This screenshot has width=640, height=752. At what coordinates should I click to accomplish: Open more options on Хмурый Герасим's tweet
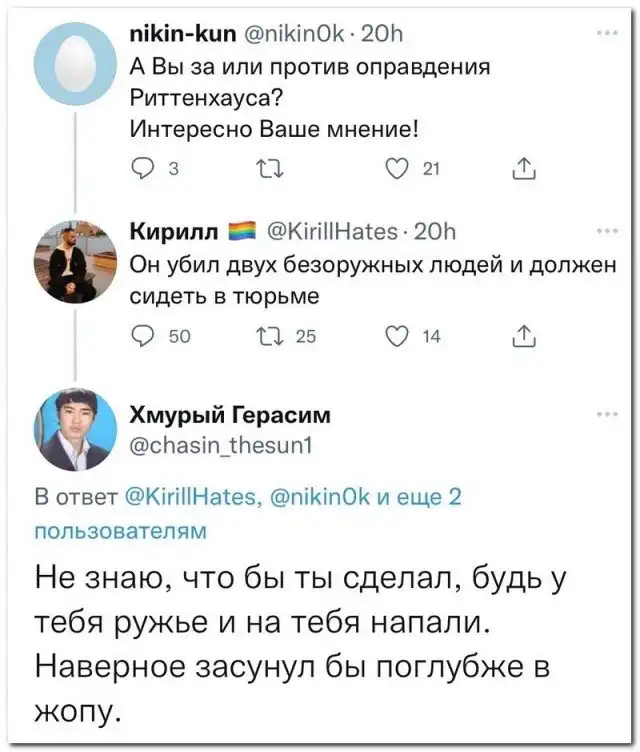tap(607, 411)
